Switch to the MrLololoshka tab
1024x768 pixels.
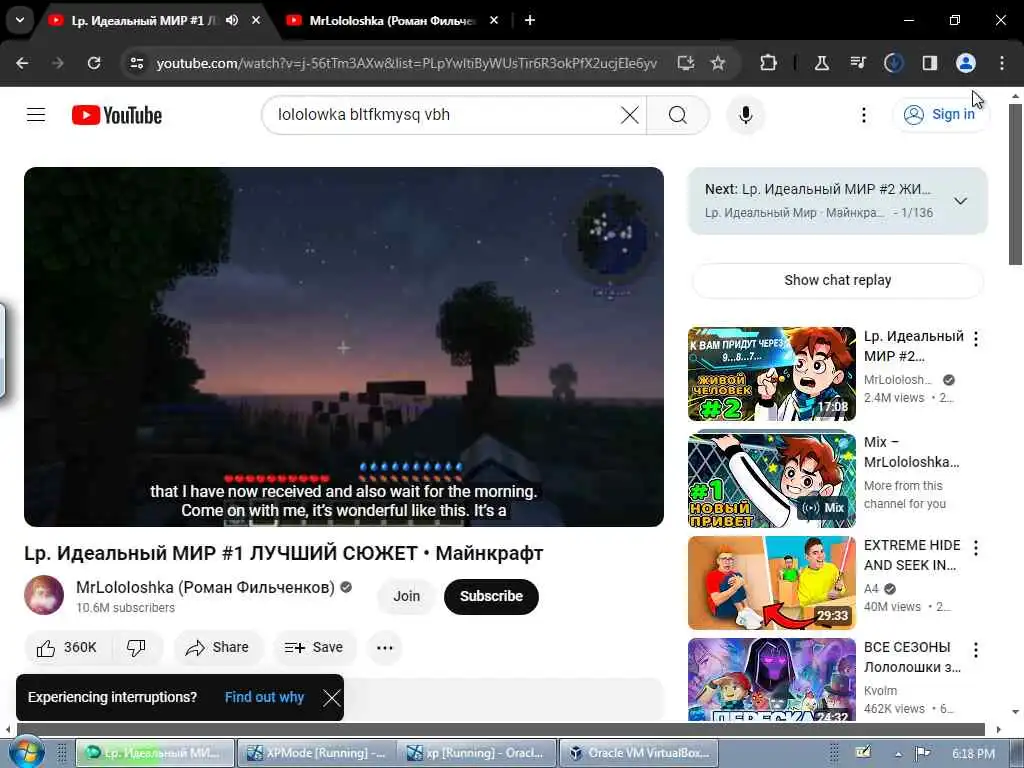(392, 20)
